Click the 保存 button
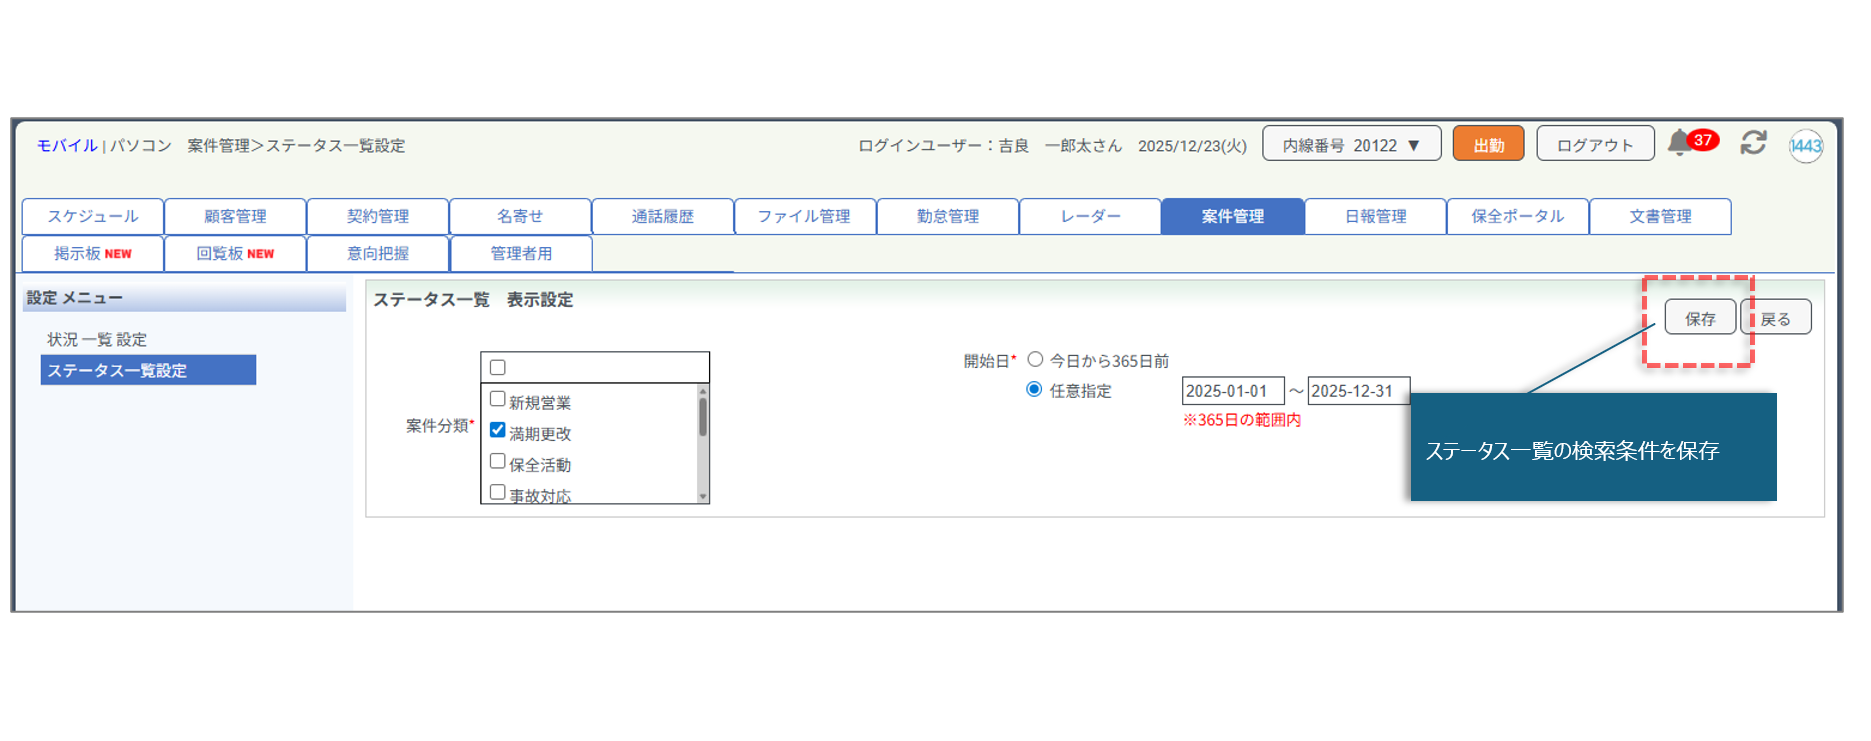 point(1699,318)
